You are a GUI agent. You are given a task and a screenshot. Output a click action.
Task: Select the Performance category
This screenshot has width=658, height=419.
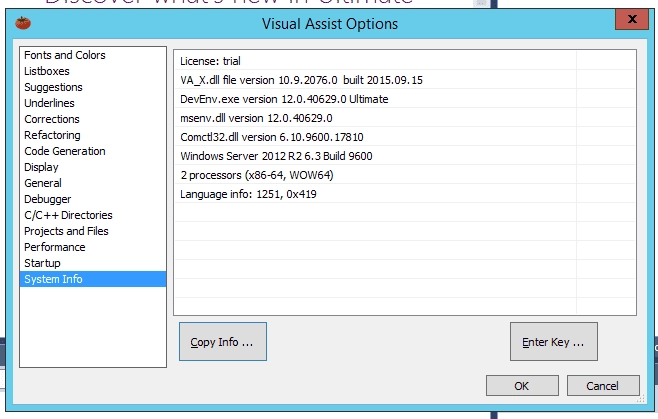(93, 247)
